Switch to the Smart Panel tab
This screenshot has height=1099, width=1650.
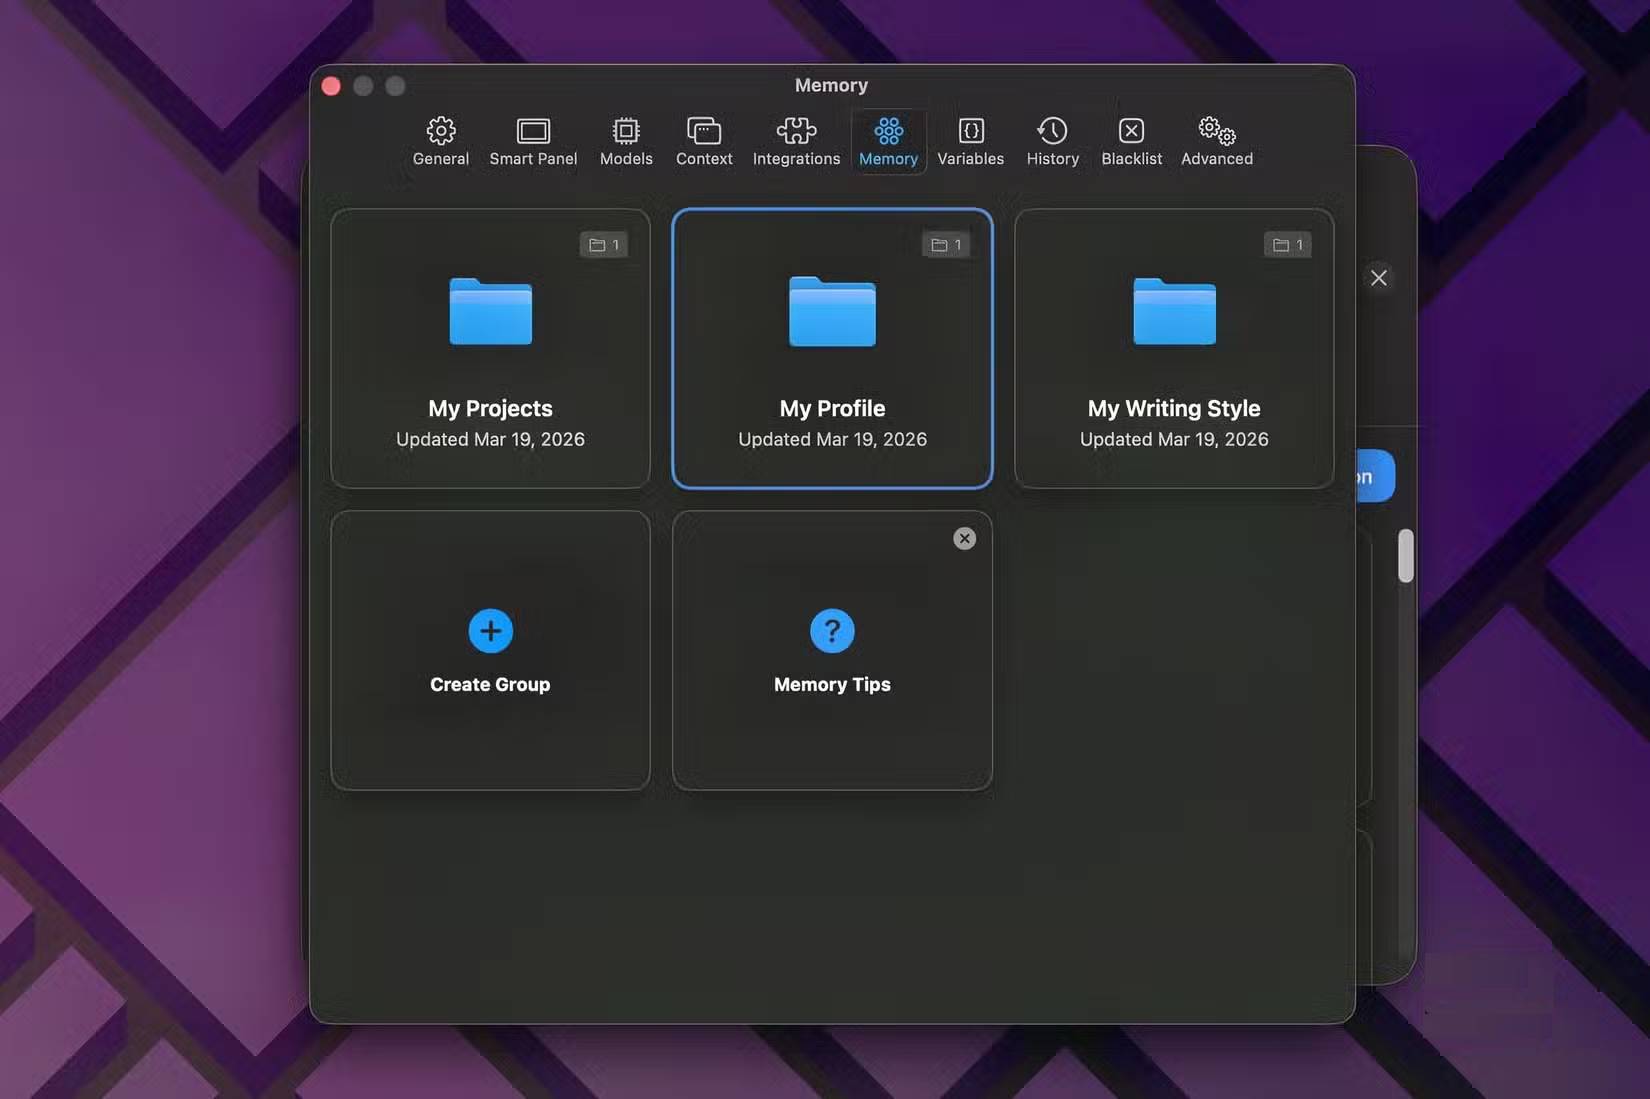click(533, 141)
